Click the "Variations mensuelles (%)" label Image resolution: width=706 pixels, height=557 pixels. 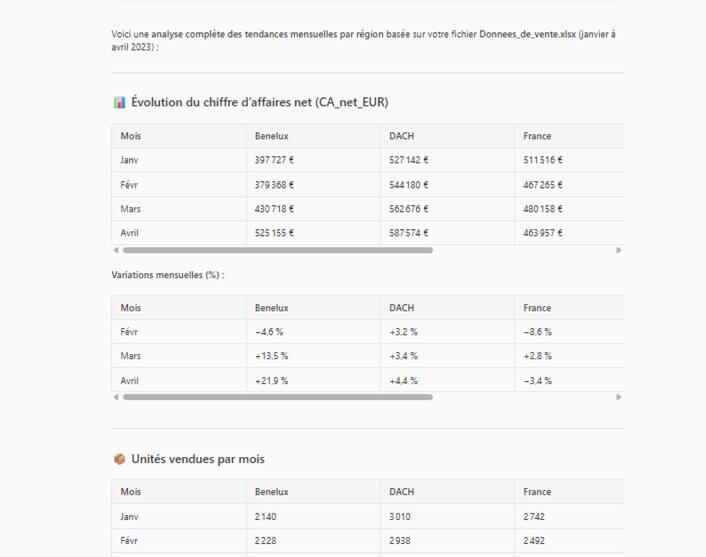pos(168,275)
